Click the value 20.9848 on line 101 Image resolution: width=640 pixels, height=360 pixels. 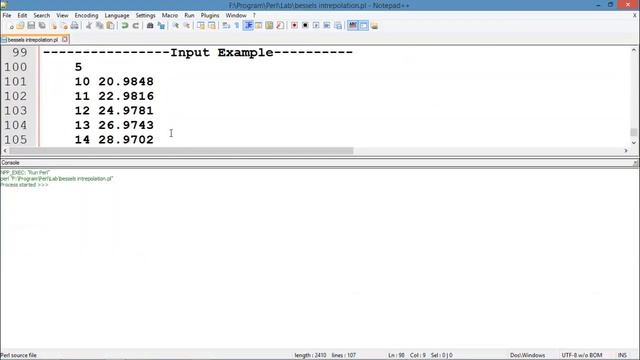[126, 82]
